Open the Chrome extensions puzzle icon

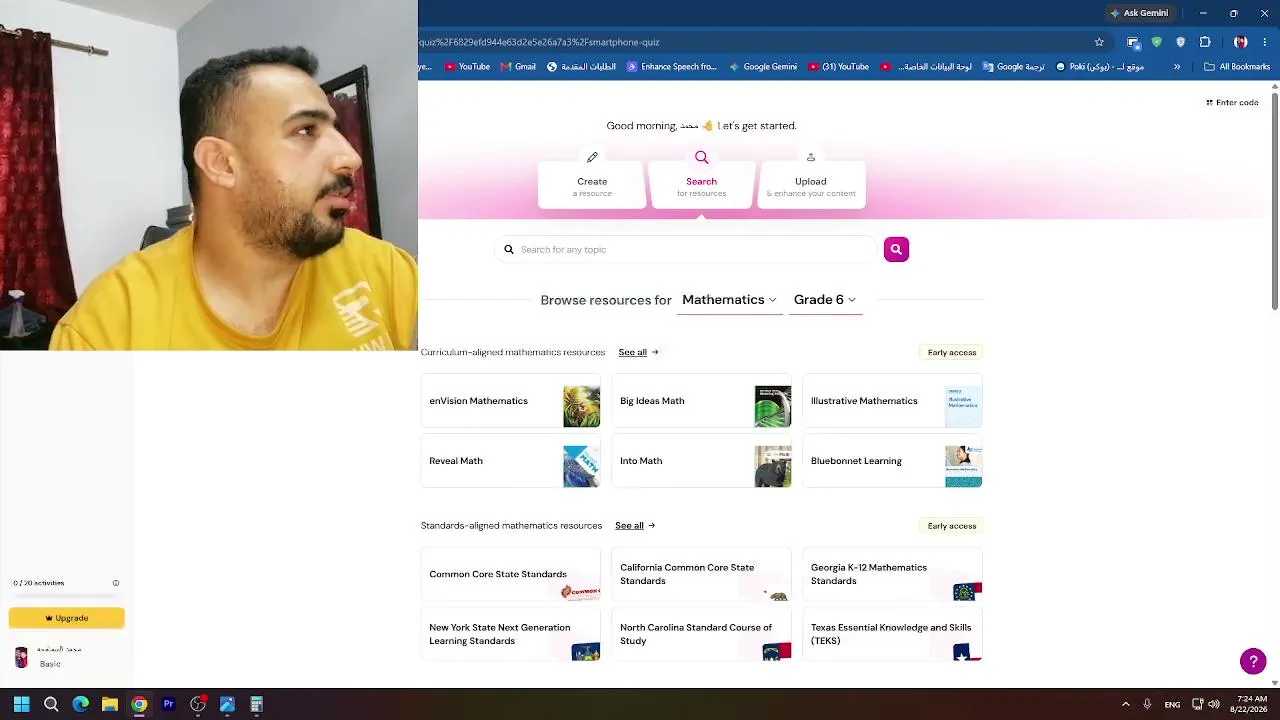[x=1205, y=42]
